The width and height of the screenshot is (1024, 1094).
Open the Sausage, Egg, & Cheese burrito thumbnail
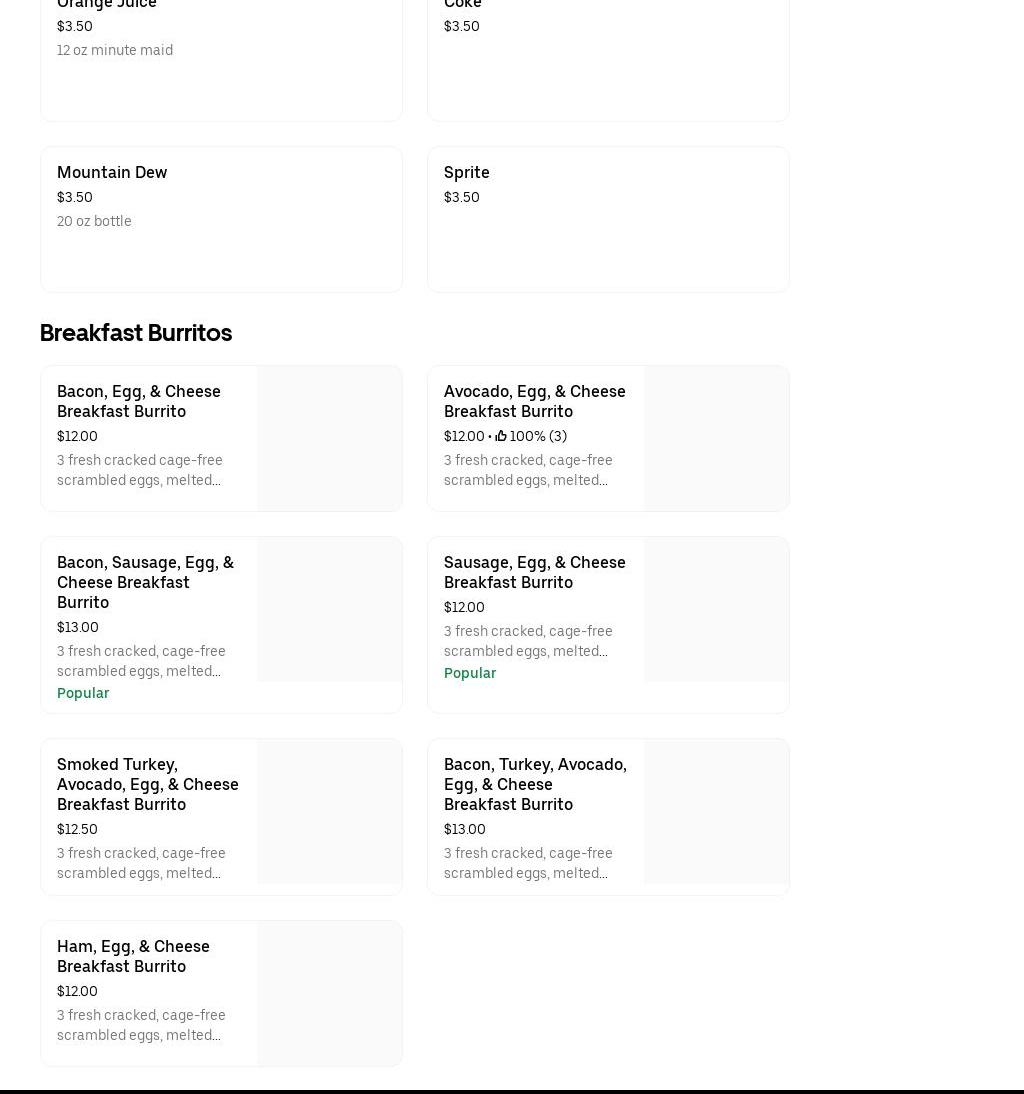716,609
